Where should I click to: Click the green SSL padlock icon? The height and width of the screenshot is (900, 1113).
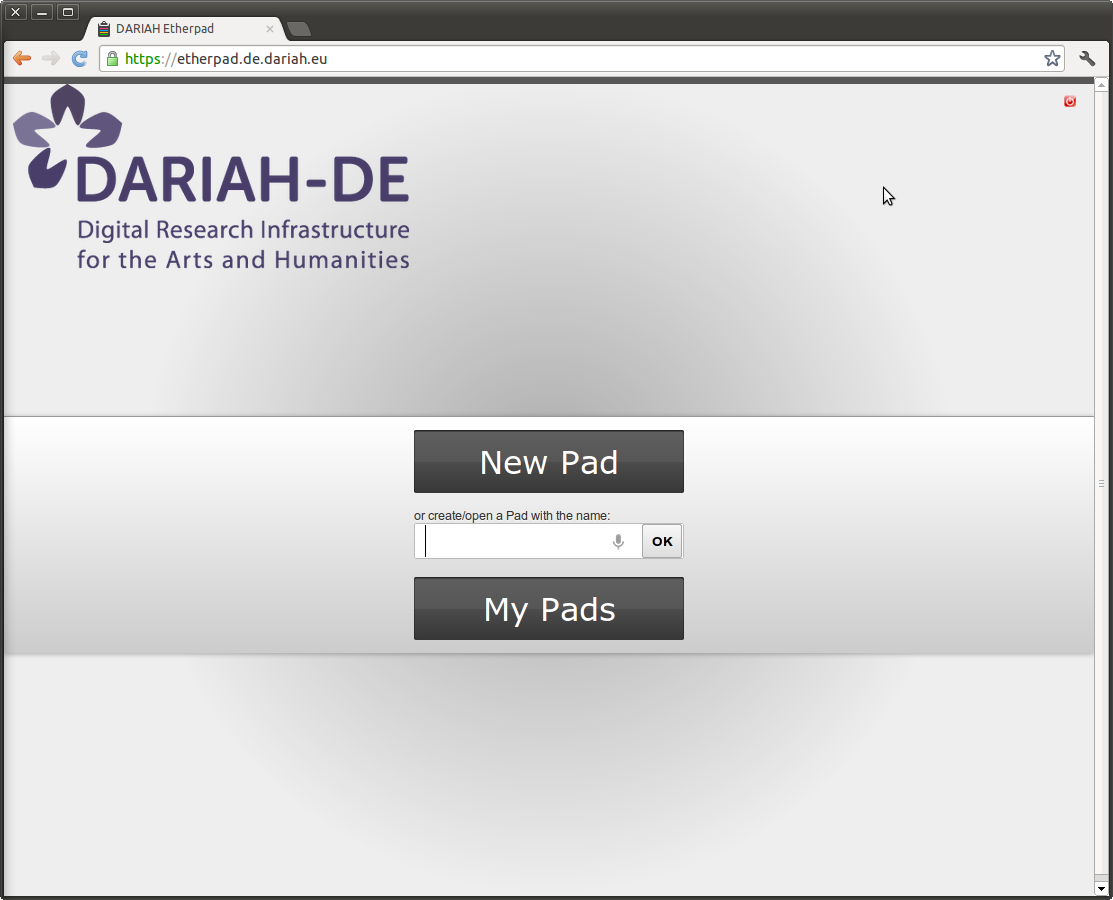tap(112, 59)
